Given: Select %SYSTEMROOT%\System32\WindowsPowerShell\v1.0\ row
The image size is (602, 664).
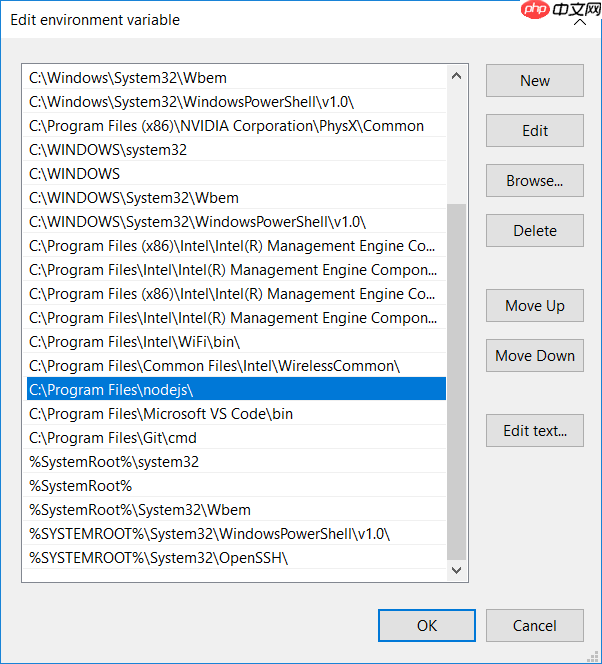Looking at the screenshot, I should pyautogui.click(x=236, y=534).
